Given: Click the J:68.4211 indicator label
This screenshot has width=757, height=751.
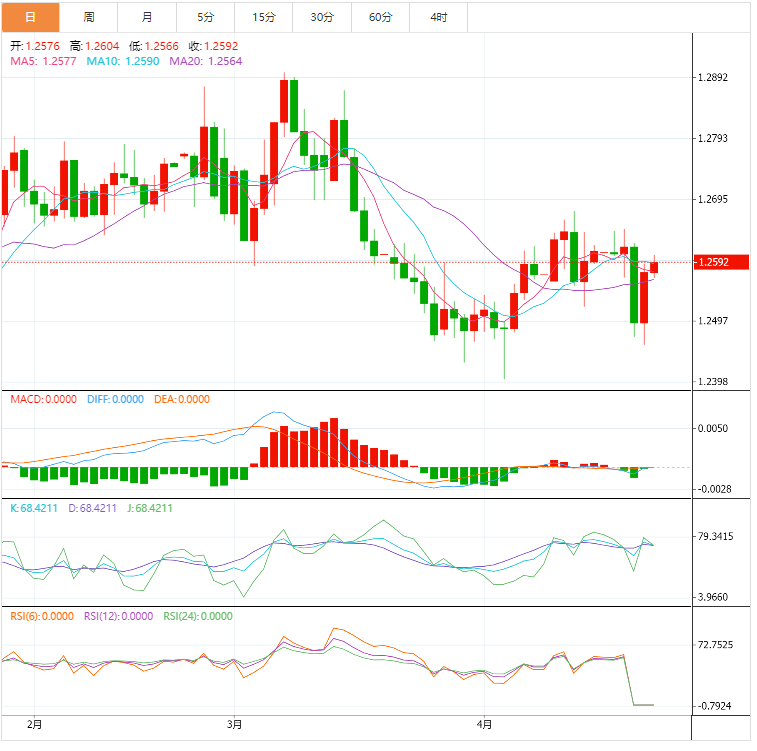Looking at the screenshot, I should (150, 508).
